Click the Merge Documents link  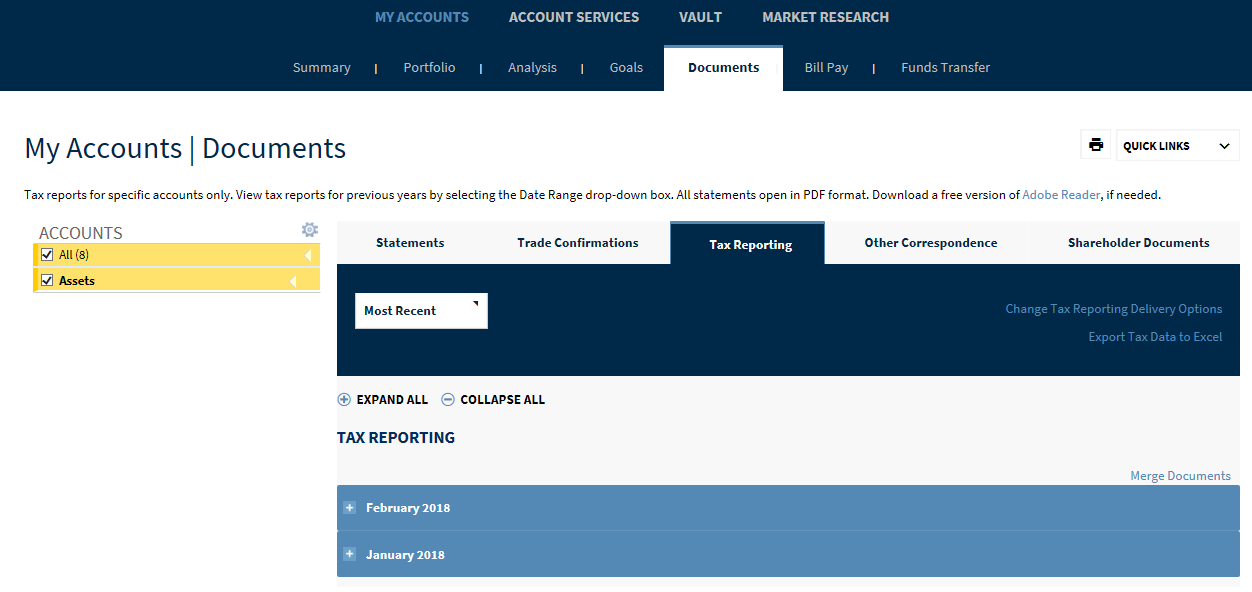point(1180,476)
